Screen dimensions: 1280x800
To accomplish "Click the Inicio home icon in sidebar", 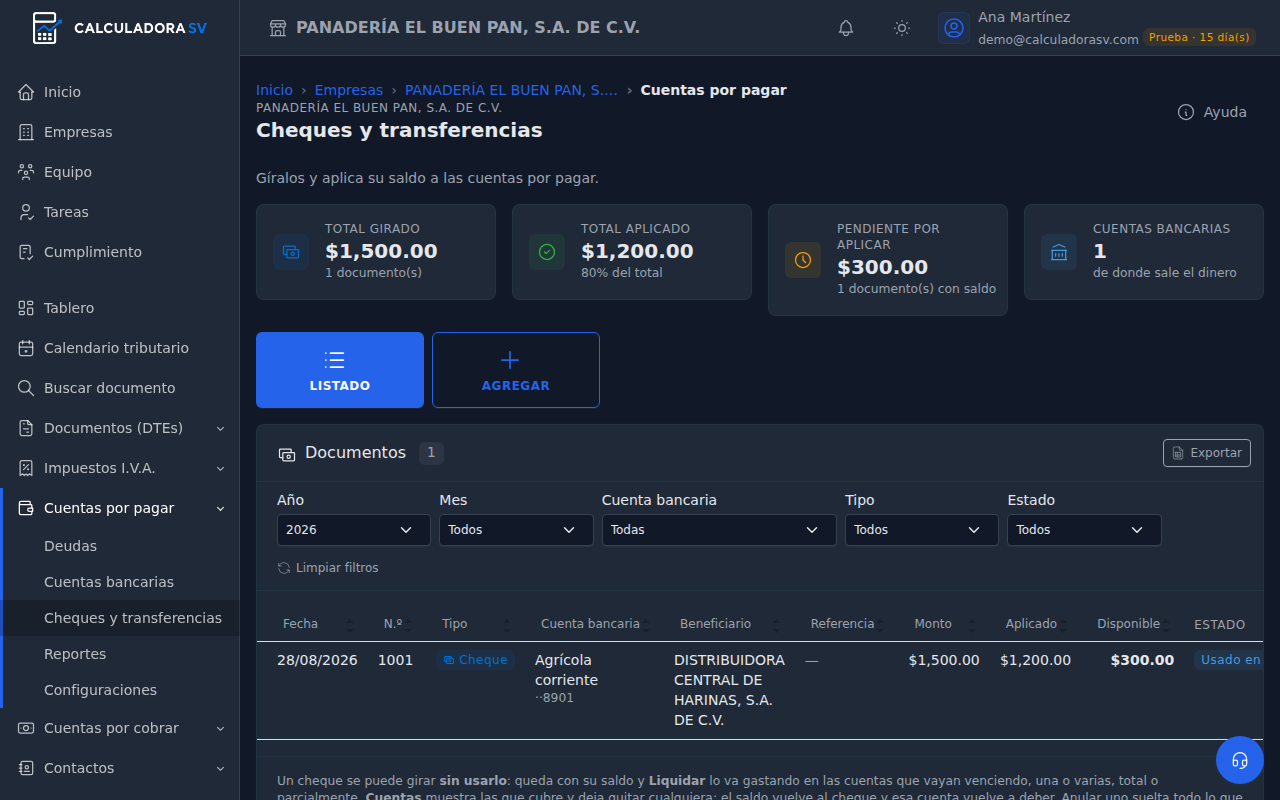I will (26, 92).
